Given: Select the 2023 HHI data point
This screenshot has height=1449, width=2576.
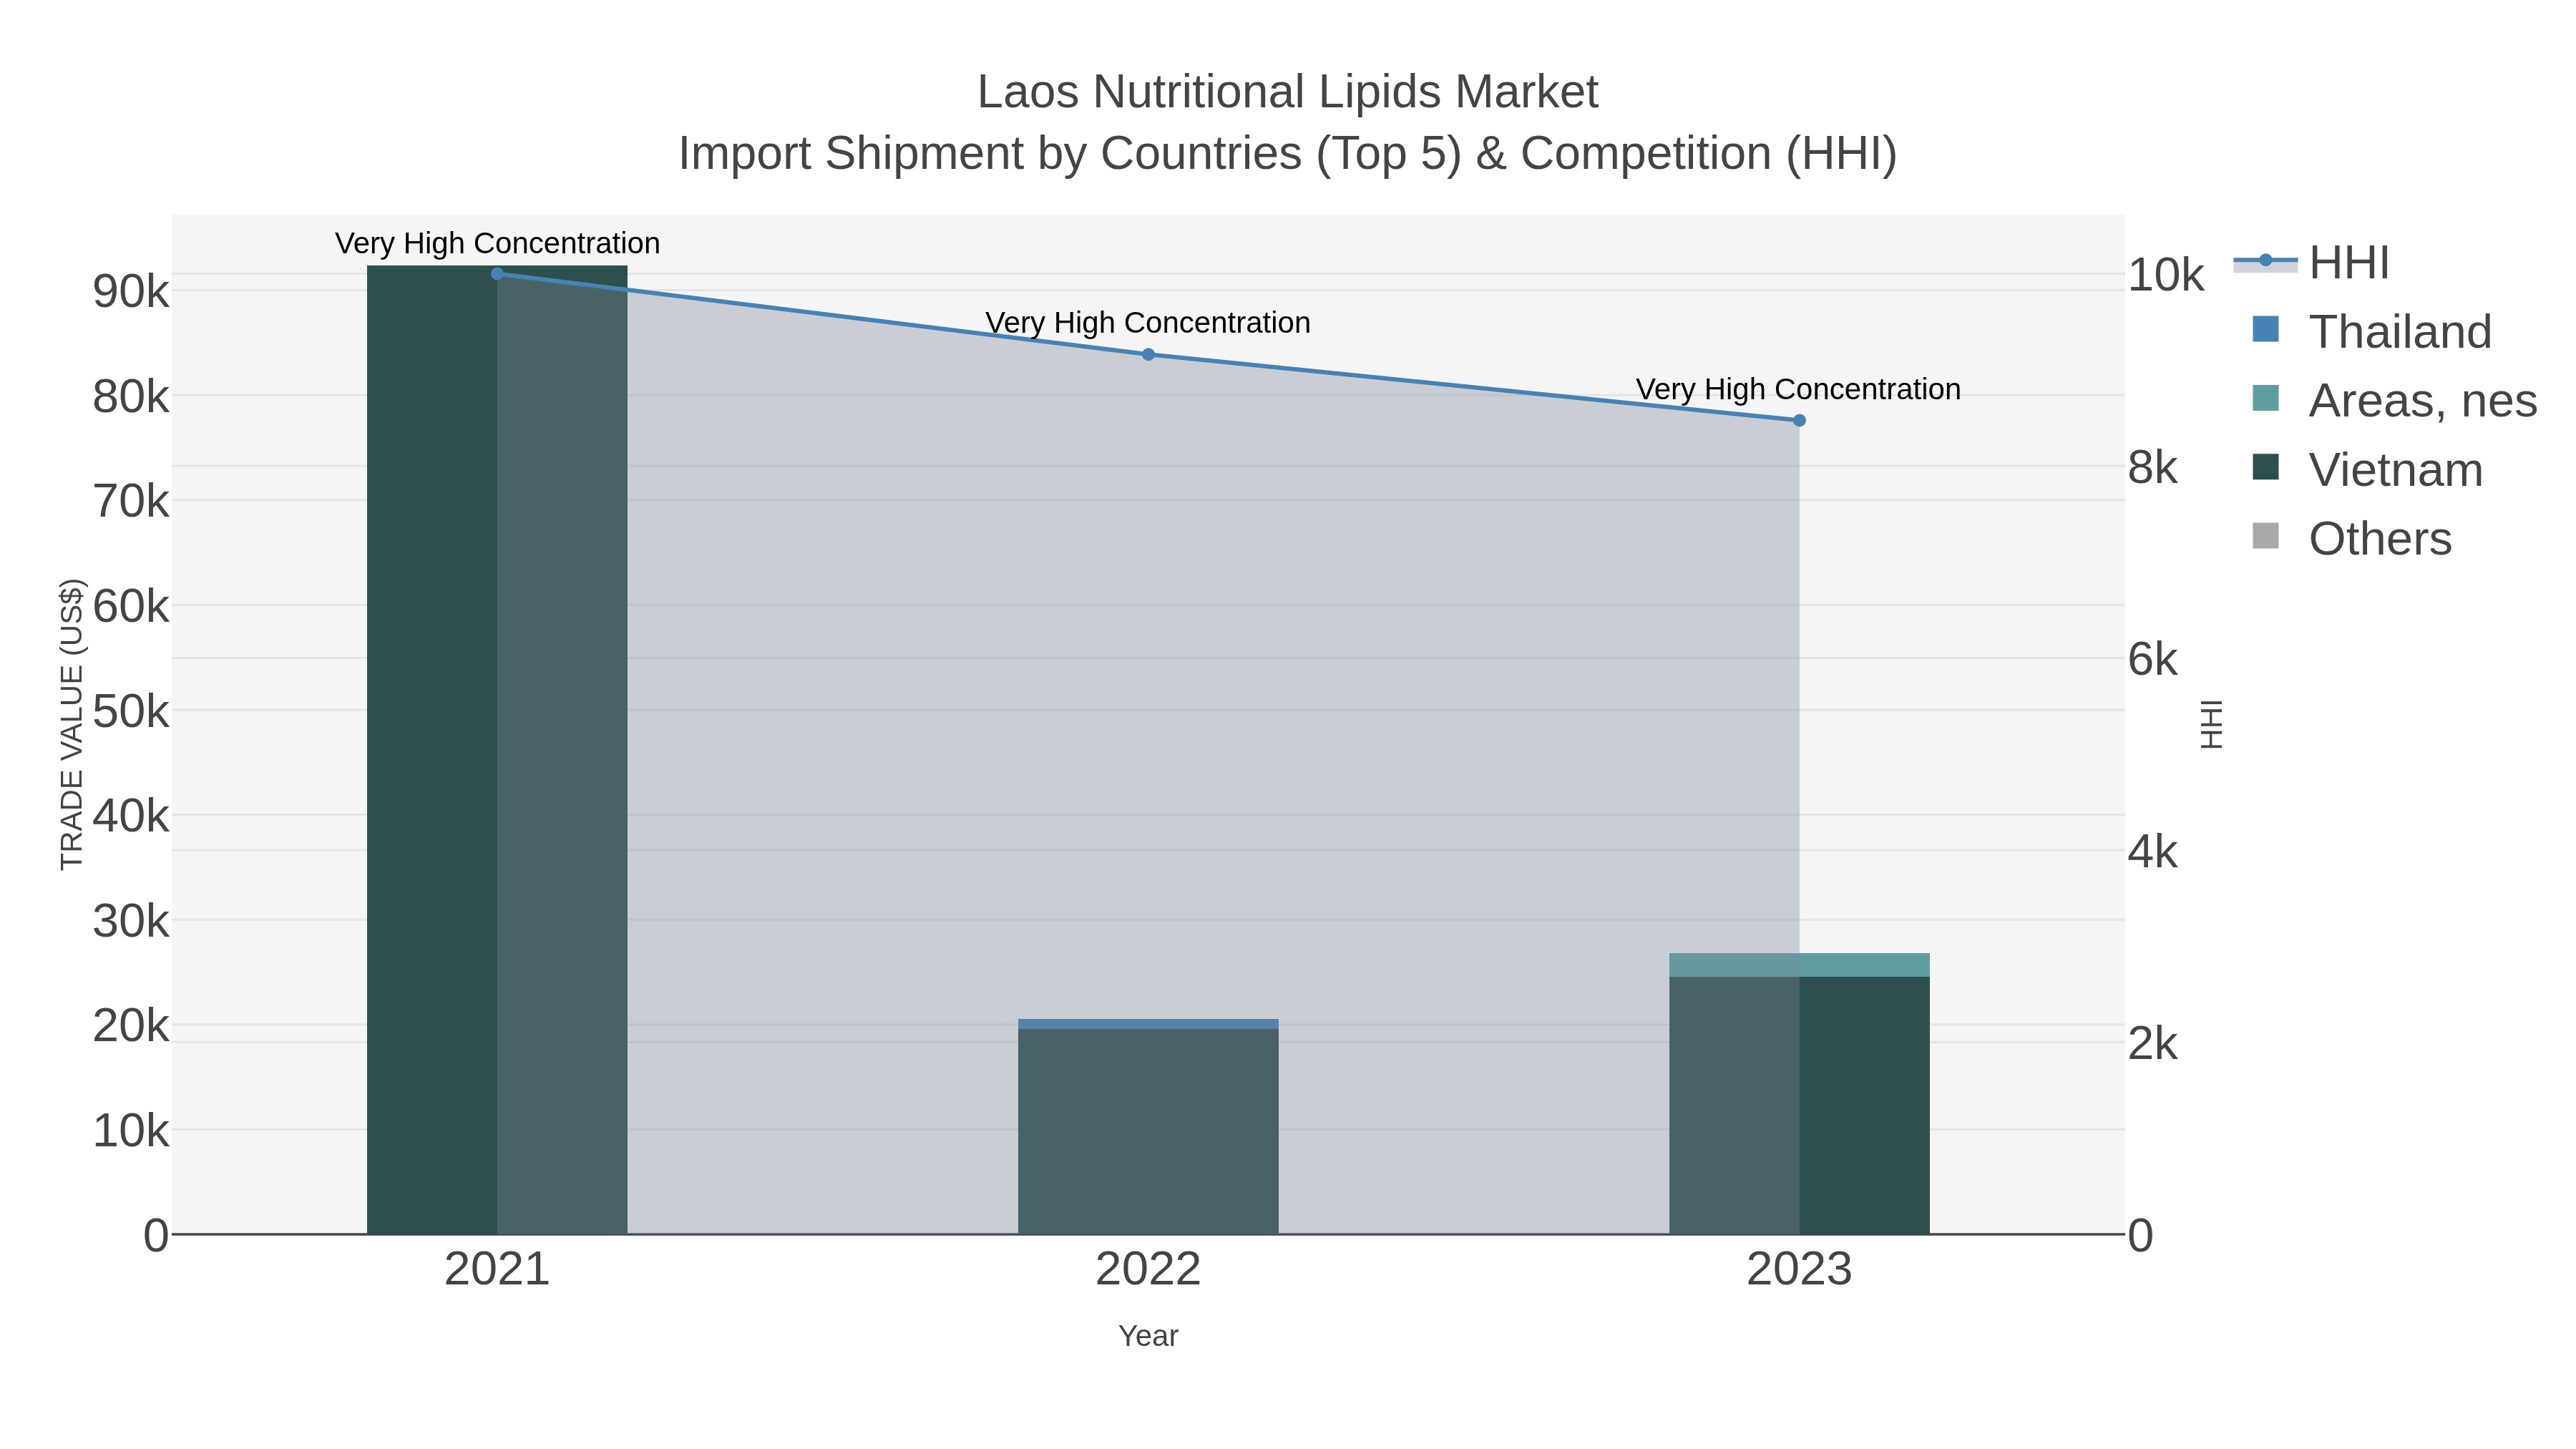Looking at the screenshot, I should pyautogui.click(x=1799, y=421).
